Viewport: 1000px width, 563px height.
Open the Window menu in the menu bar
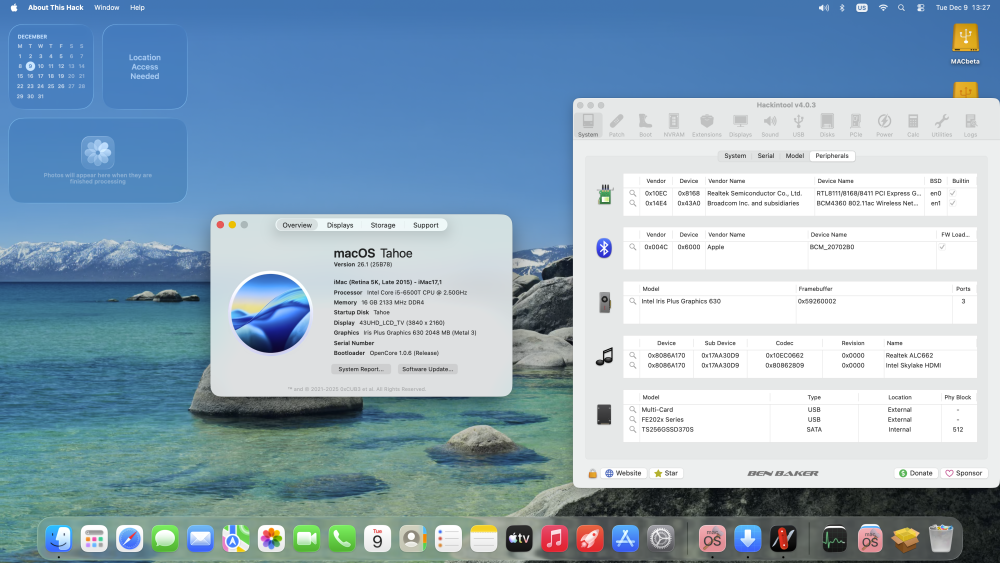click(107, 8)
